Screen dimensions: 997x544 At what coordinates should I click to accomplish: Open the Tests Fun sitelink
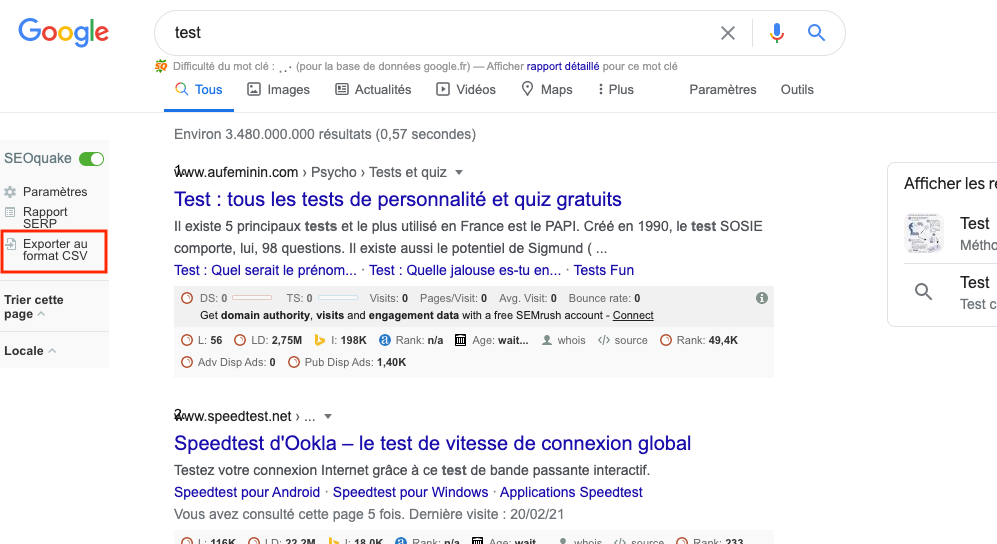pyautogui.click(x=604, y=270)
